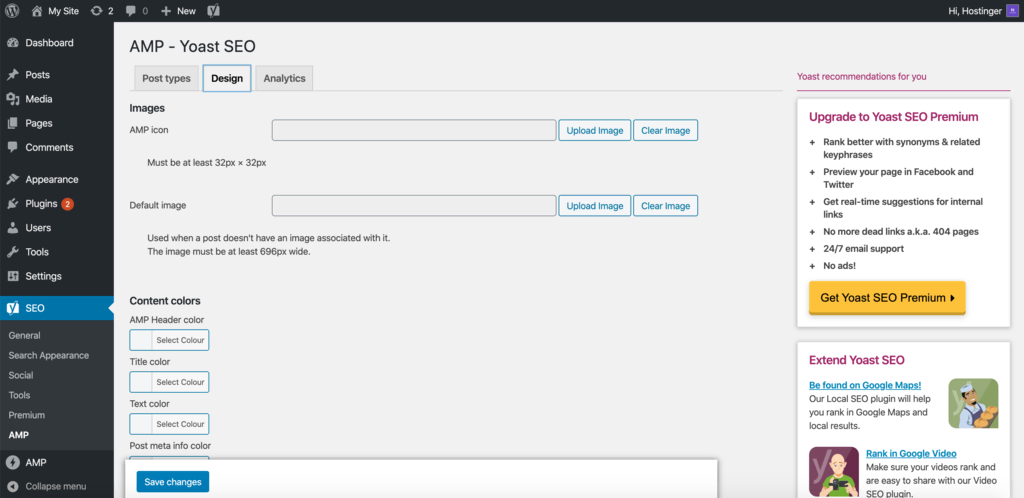The width and height of the screenshot is (1024, 498).
Task: Click the WordPress logo icon
Action: [12, 11]
